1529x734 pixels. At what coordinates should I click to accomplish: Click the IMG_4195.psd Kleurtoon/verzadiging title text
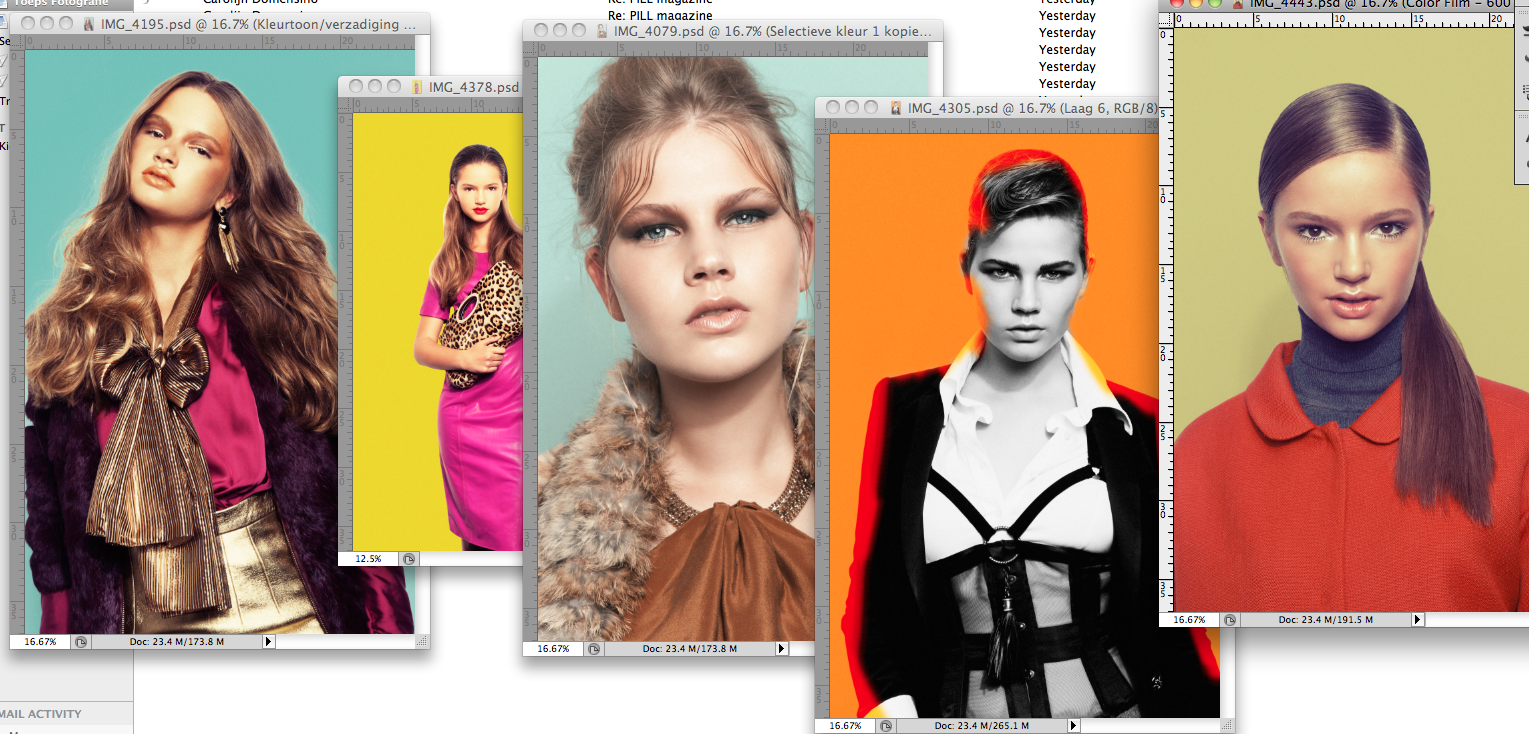(x=258, y=24)
